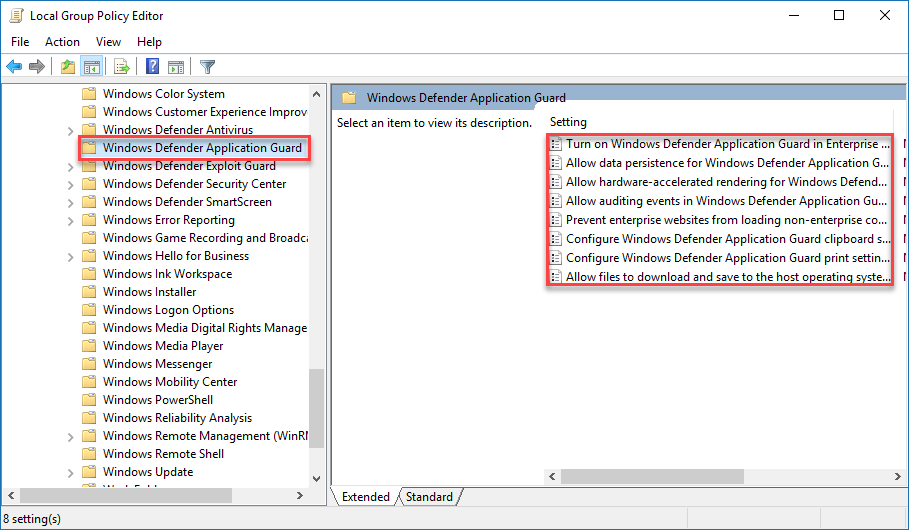Expand Windows Defender SmartScreen node
Image resolution: width=909 pixels, height=530 pixels.
[x=70, y=202]
